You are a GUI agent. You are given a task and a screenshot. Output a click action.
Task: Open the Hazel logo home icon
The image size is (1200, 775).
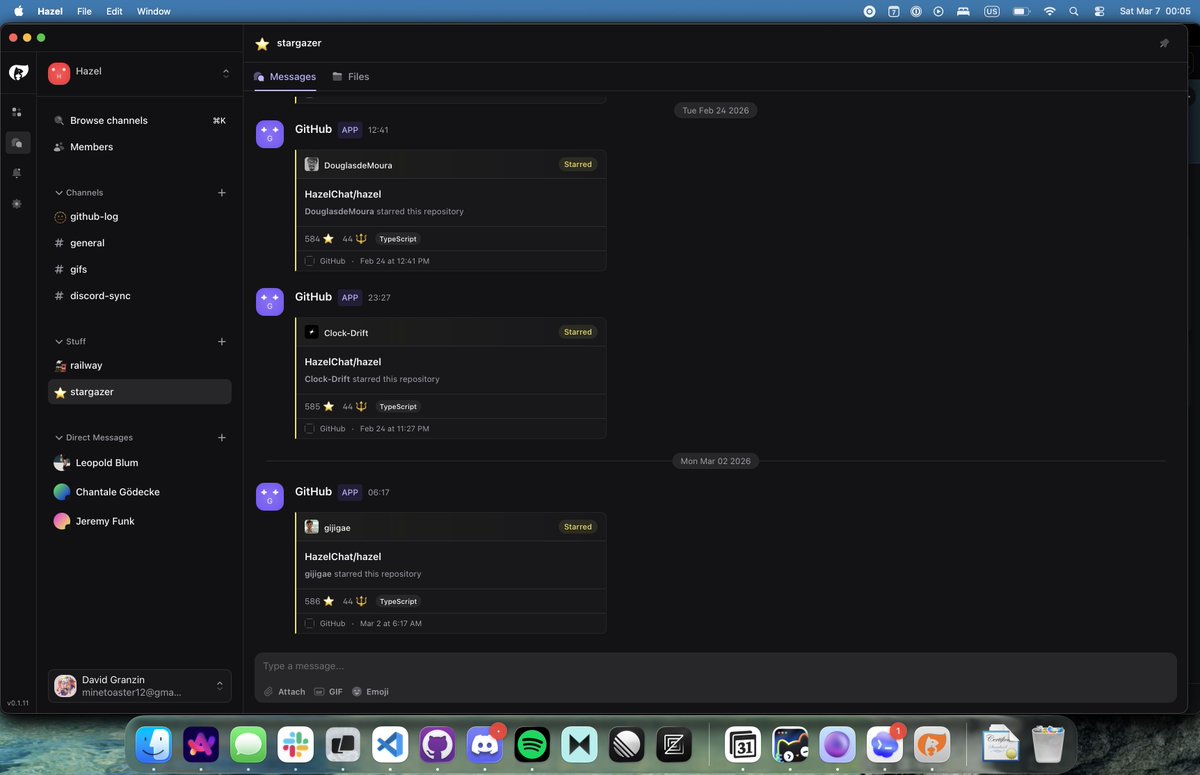pos(18,72)
